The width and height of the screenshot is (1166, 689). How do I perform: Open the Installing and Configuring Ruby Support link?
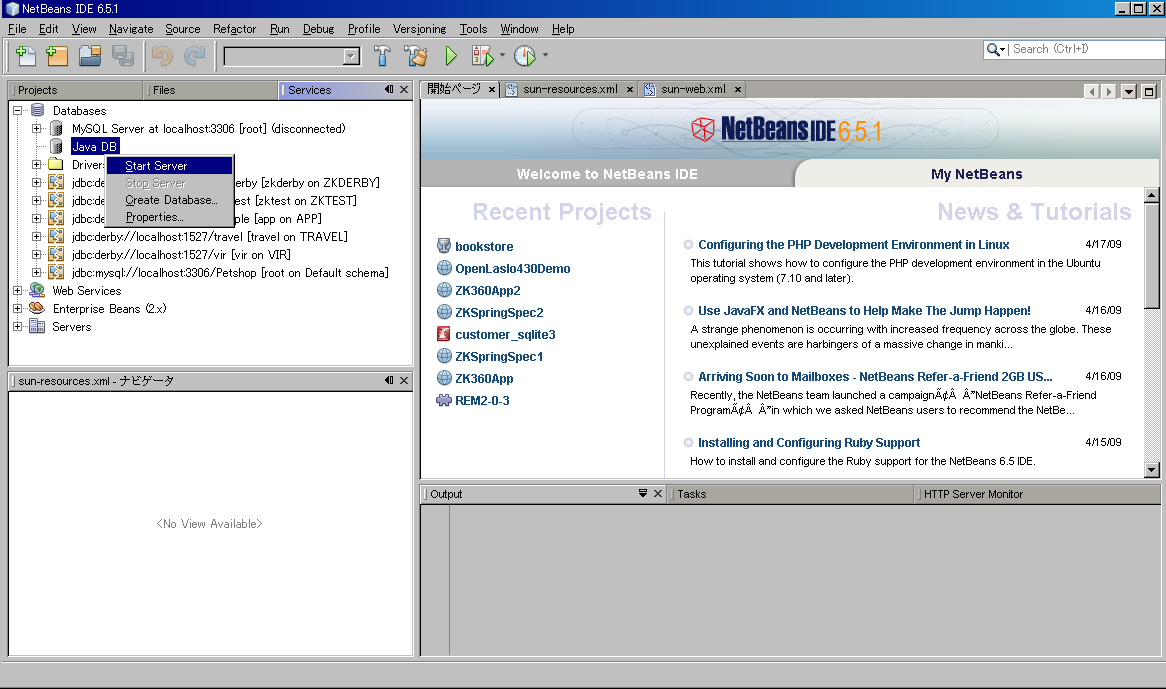[x=808, y=443]
